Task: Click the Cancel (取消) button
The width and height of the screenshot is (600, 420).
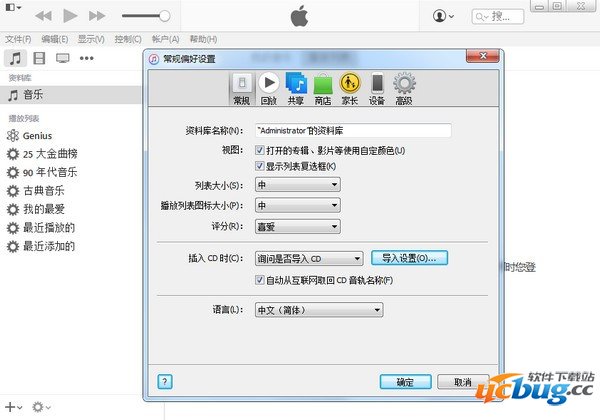Action: (x=463, y=382)
